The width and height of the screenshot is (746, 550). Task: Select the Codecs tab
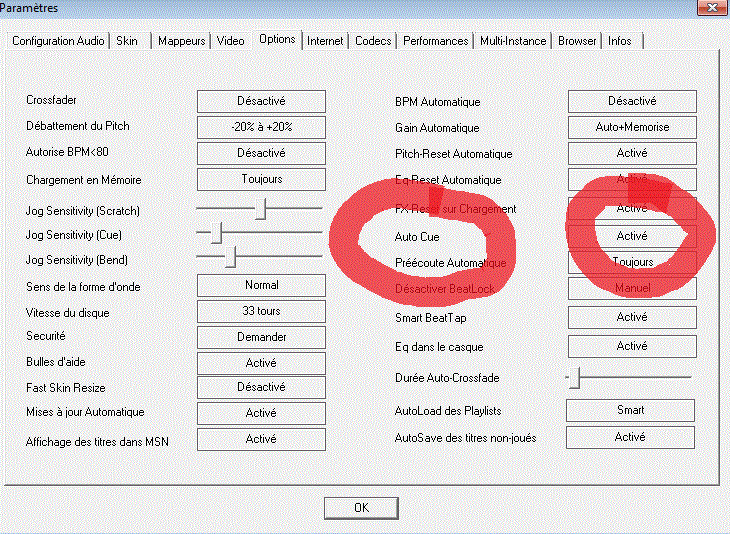point(373,41)
